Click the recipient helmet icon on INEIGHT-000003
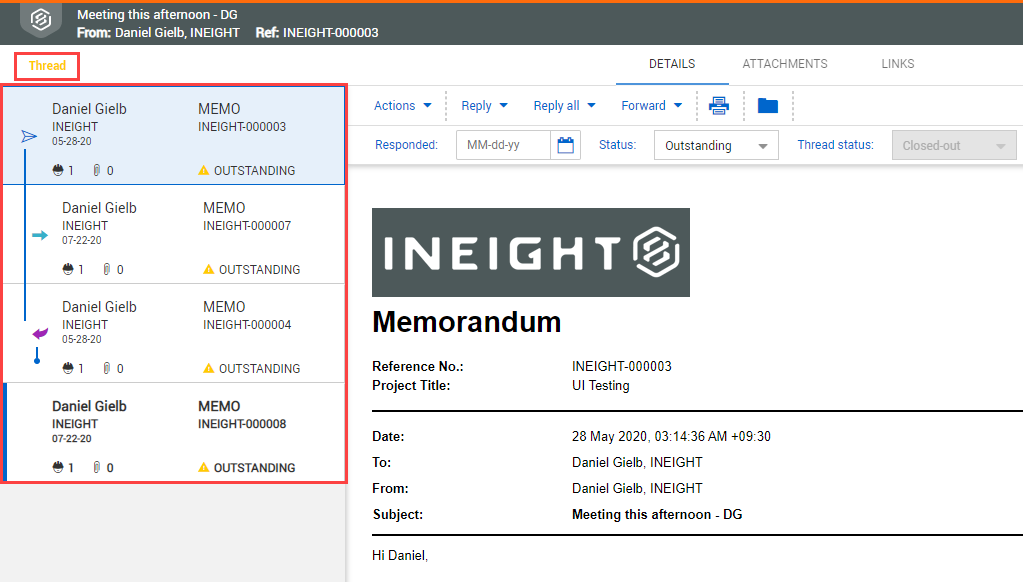 58,170
